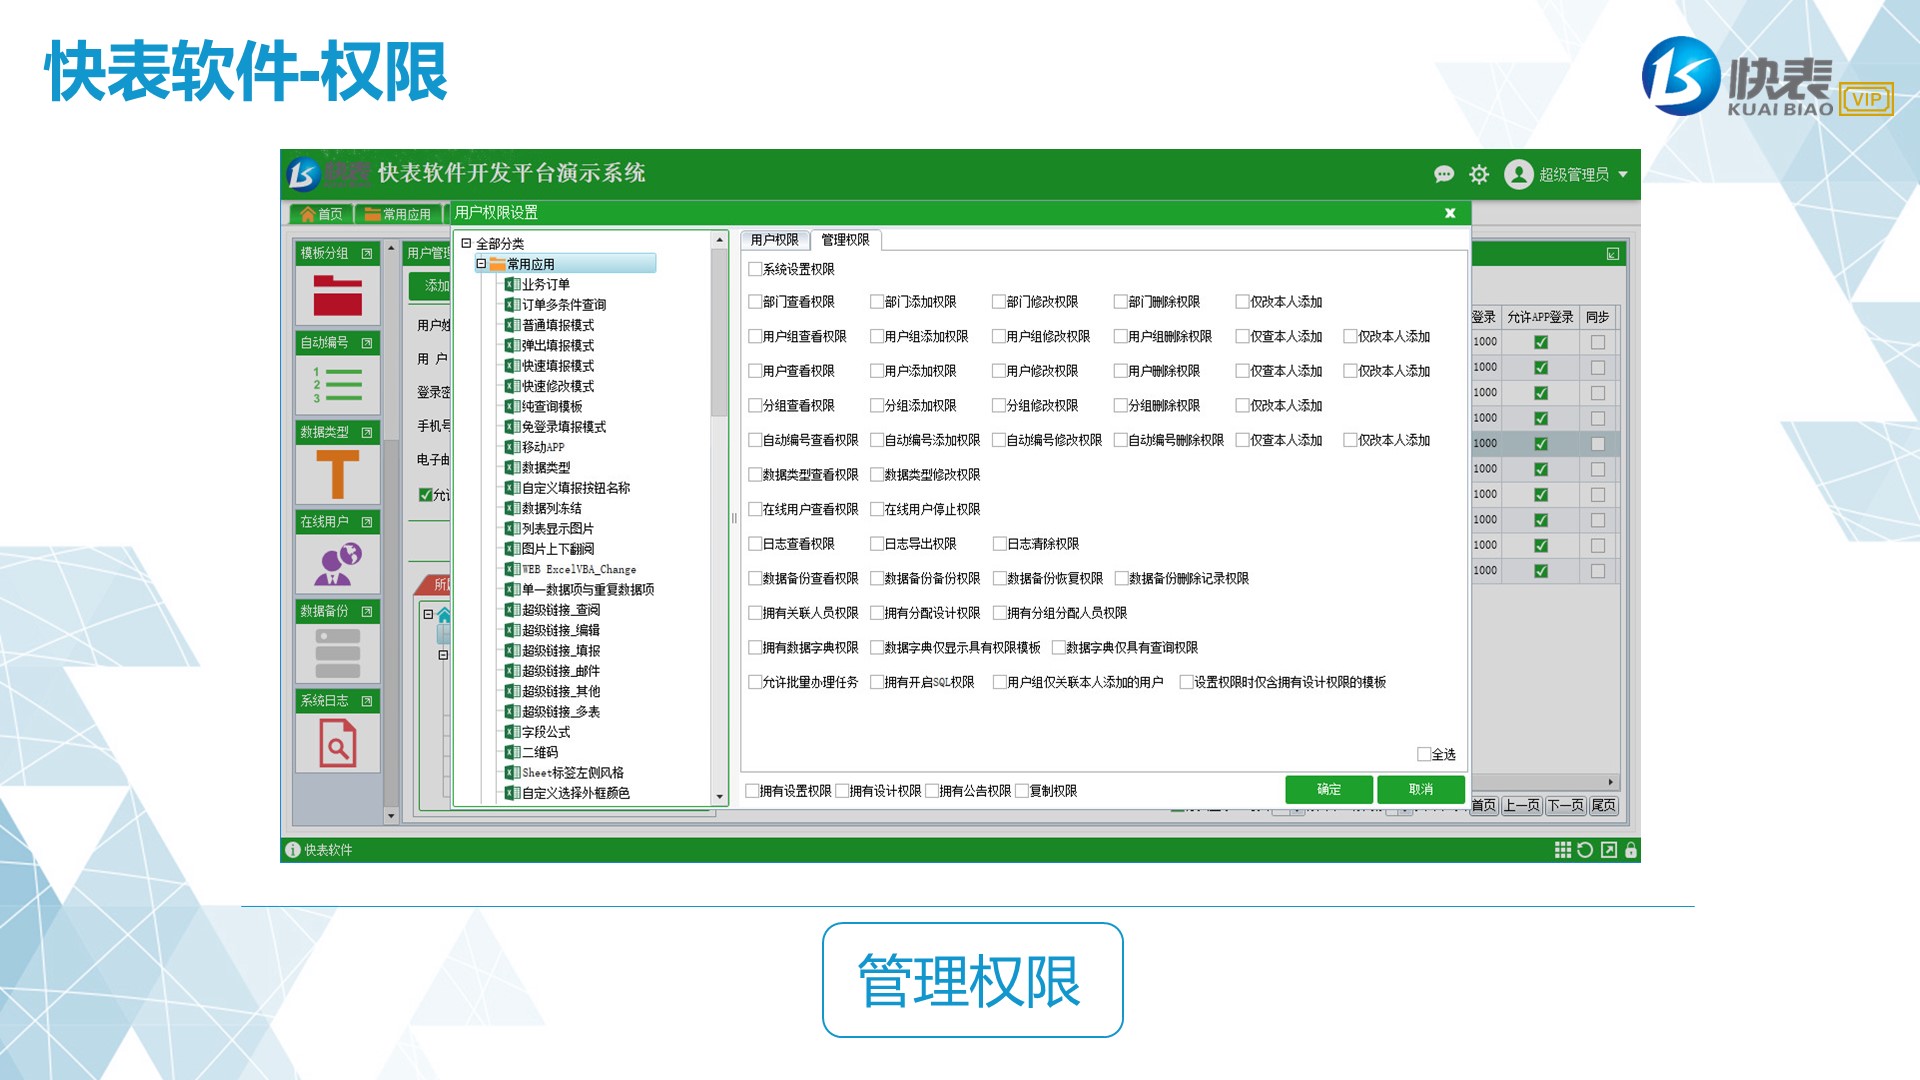This screenshot has width=1920, height=1080.
Task: Check 拥有关联人员权限 checkbox
Action: 755,613
